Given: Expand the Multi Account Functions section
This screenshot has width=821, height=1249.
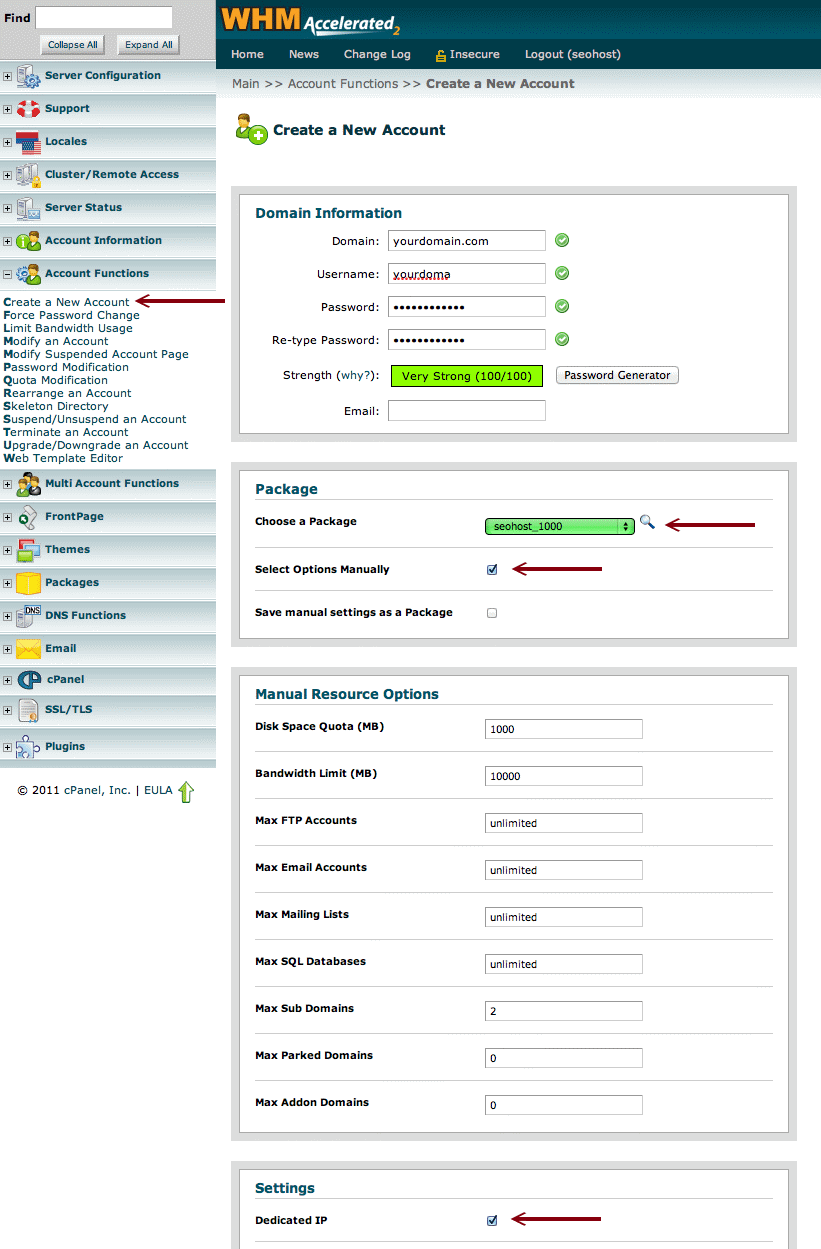Looking at the screenshot, I should 8,484.
